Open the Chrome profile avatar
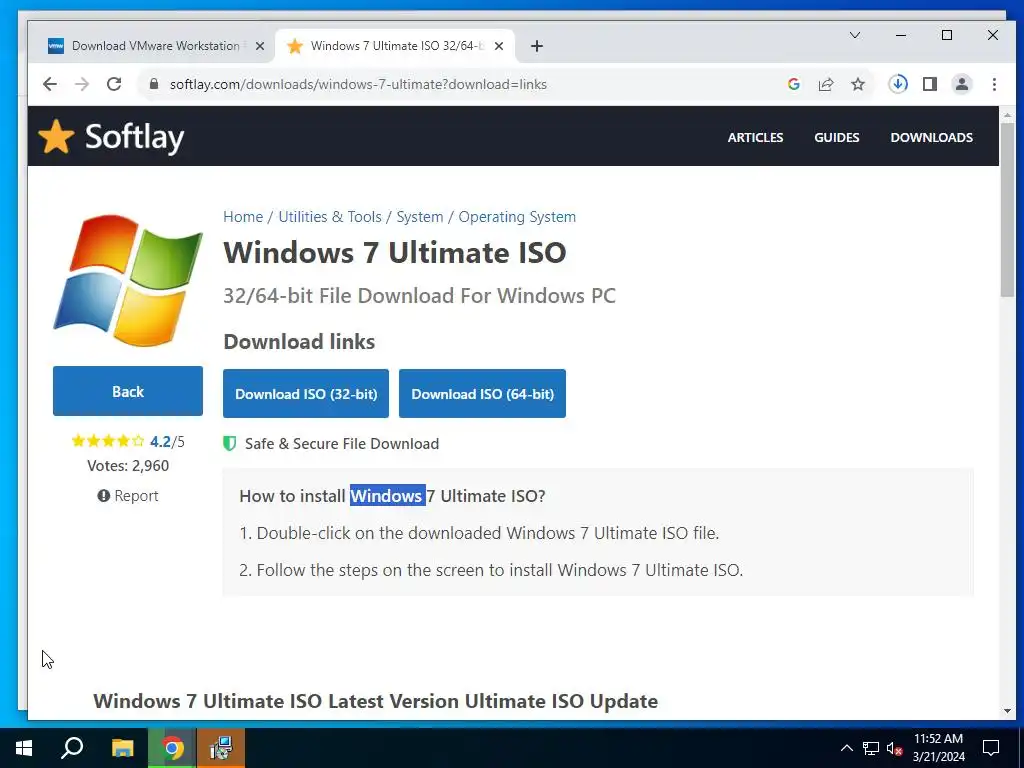1024x768 pixels. [x=962, y=84]
